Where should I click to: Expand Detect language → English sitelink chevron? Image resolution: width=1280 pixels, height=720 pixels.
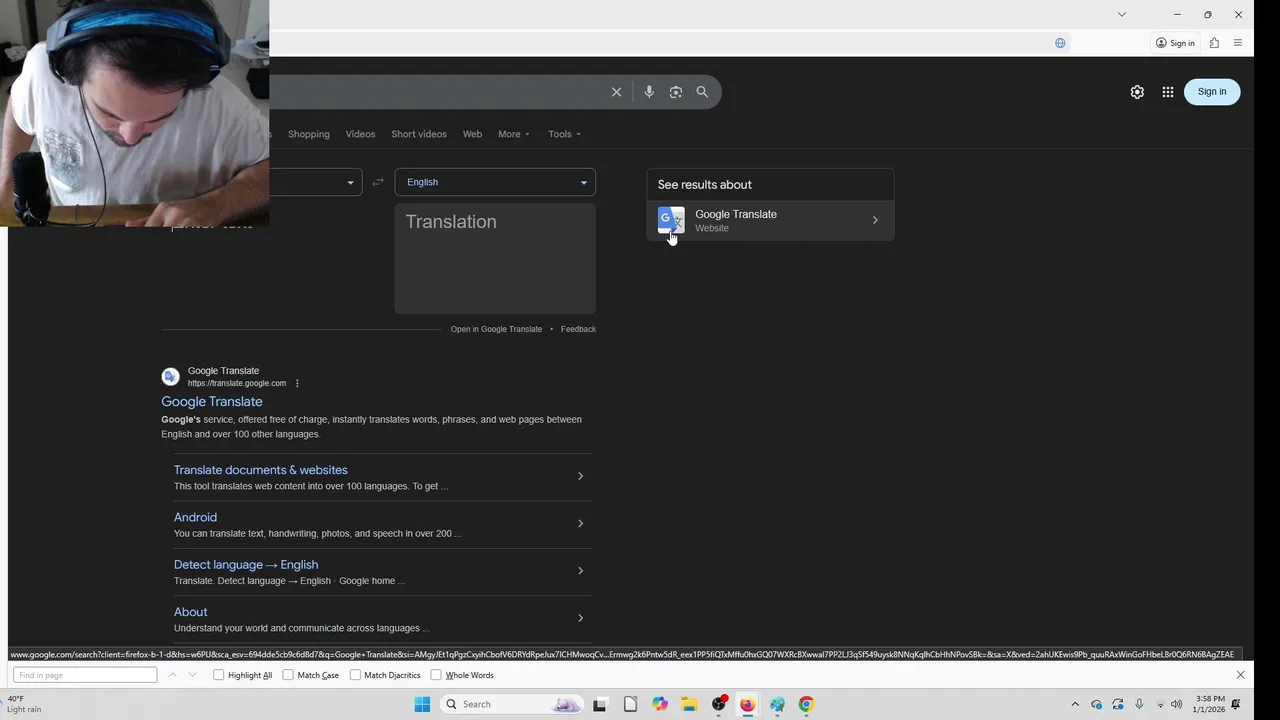580,571
